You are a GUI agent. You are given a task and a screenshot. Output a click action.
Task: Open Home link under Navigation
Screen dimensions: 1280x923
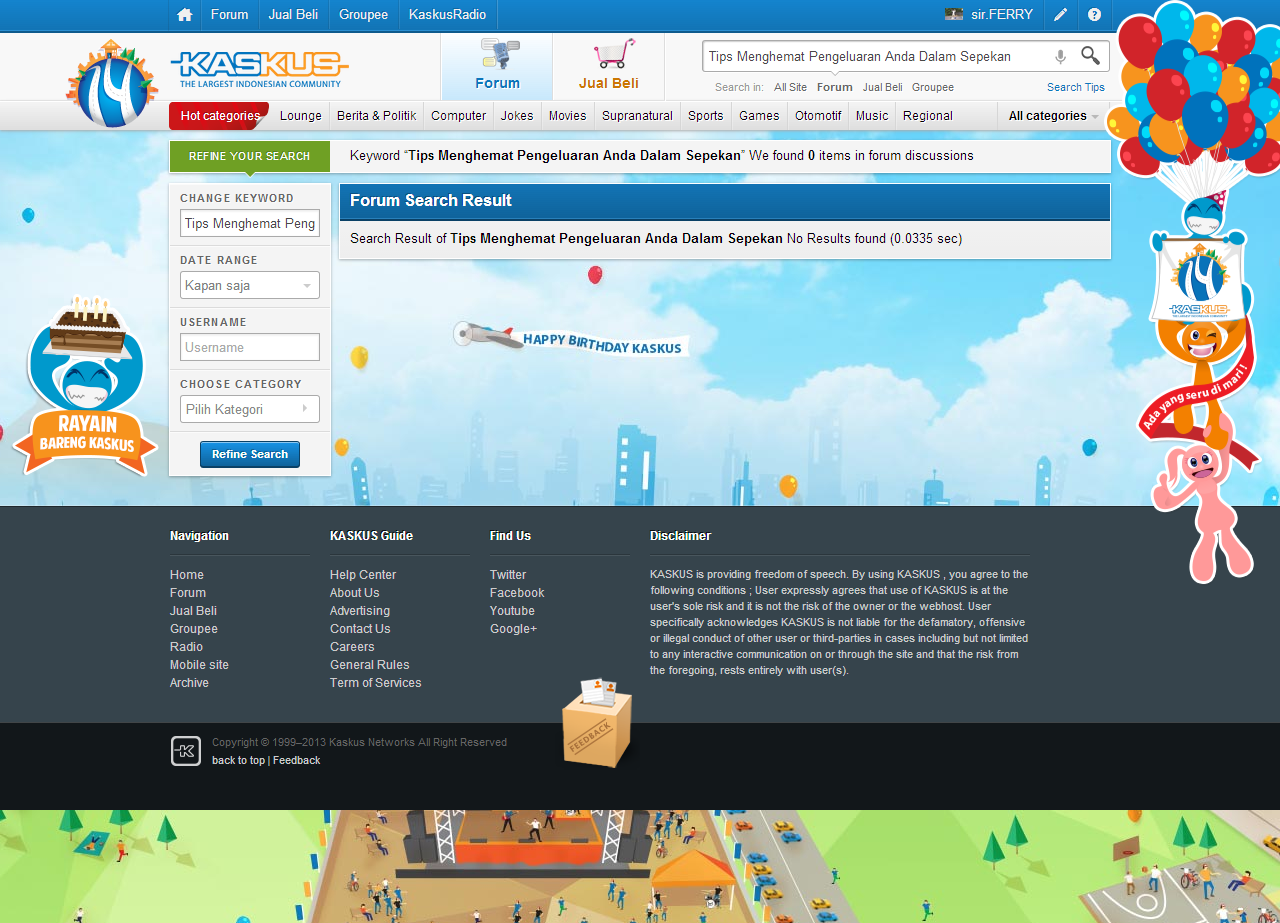pos(187,575)
